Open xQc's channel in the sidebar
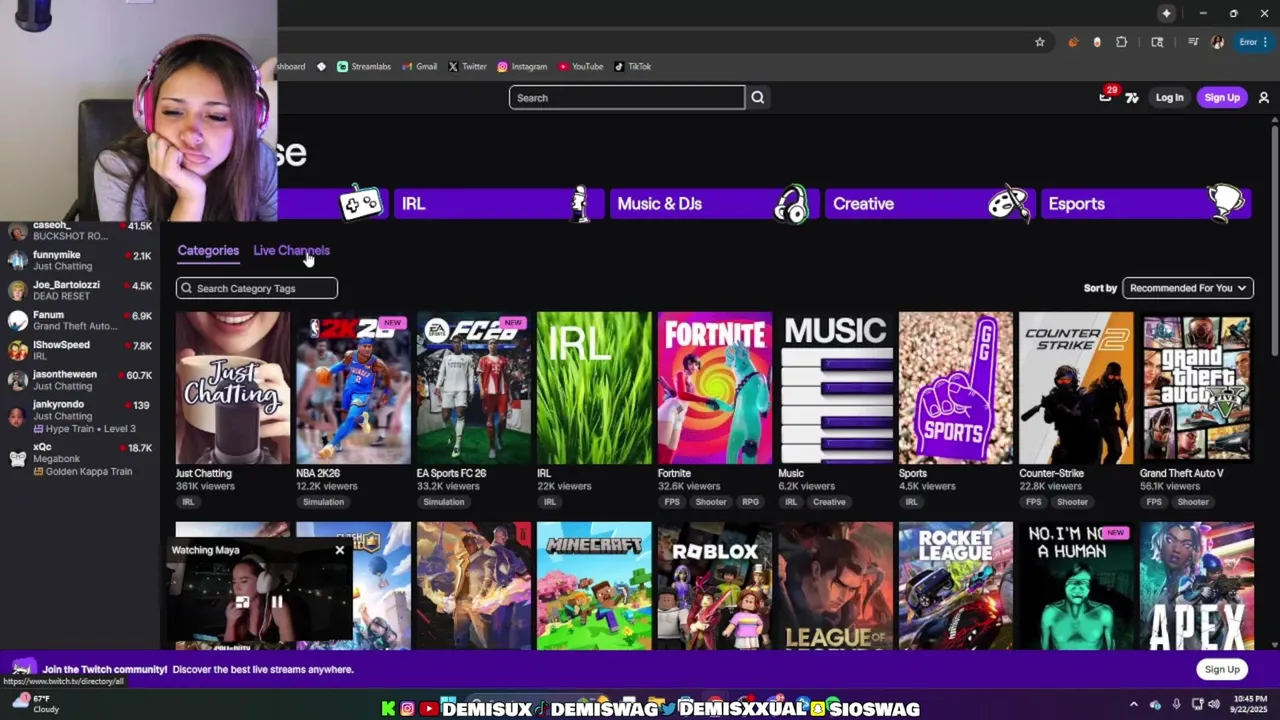Image resolution: width=1280 pixels, height=720 pixels. click(80, 459)
